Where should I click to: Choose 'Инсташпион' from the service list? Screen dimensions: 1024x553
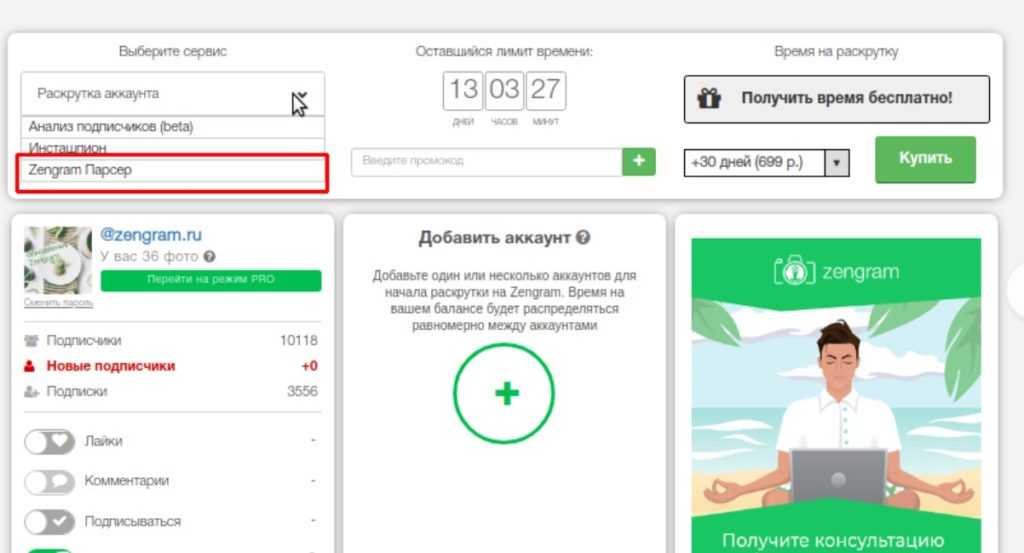coord(172,147)
